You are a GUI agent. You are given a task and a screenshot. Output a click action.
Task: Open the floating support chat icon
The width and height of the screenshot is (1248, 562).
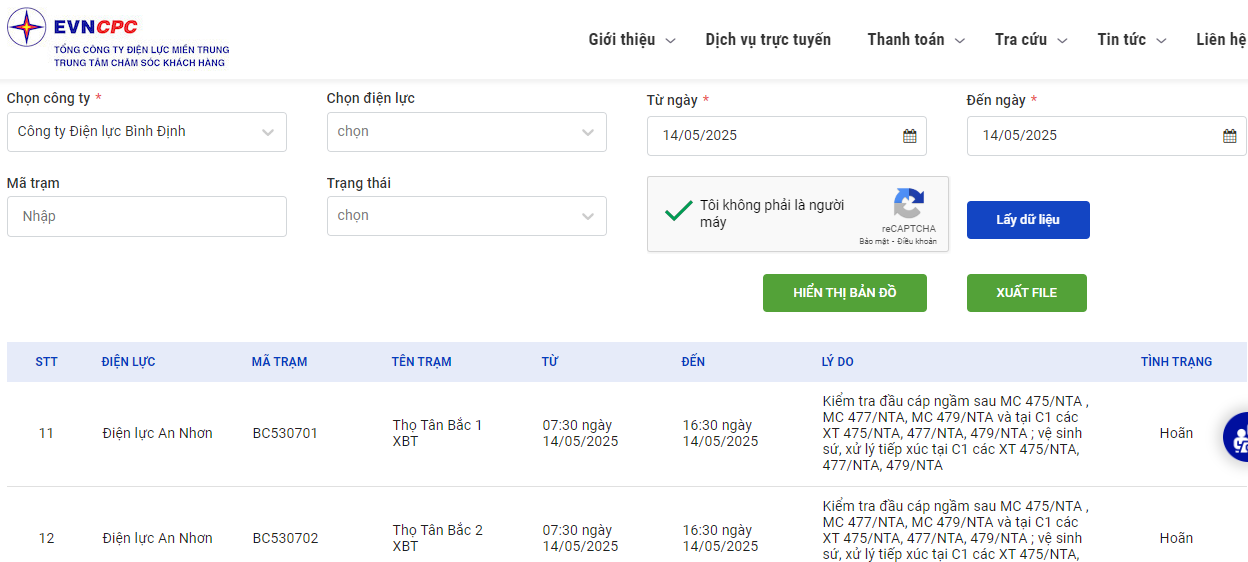point(1238,437)
